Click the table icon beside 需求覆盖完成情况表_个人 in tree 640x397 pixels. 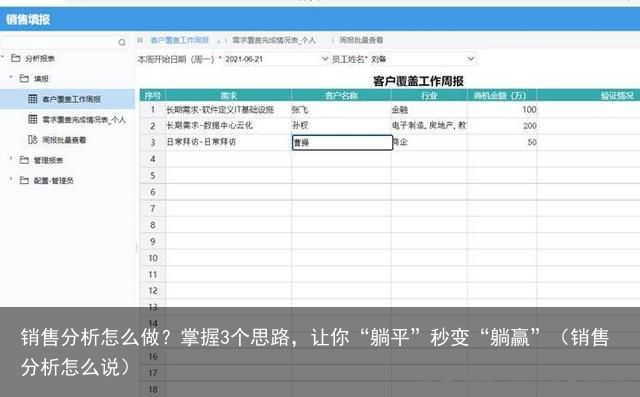(x=33, y=119)
